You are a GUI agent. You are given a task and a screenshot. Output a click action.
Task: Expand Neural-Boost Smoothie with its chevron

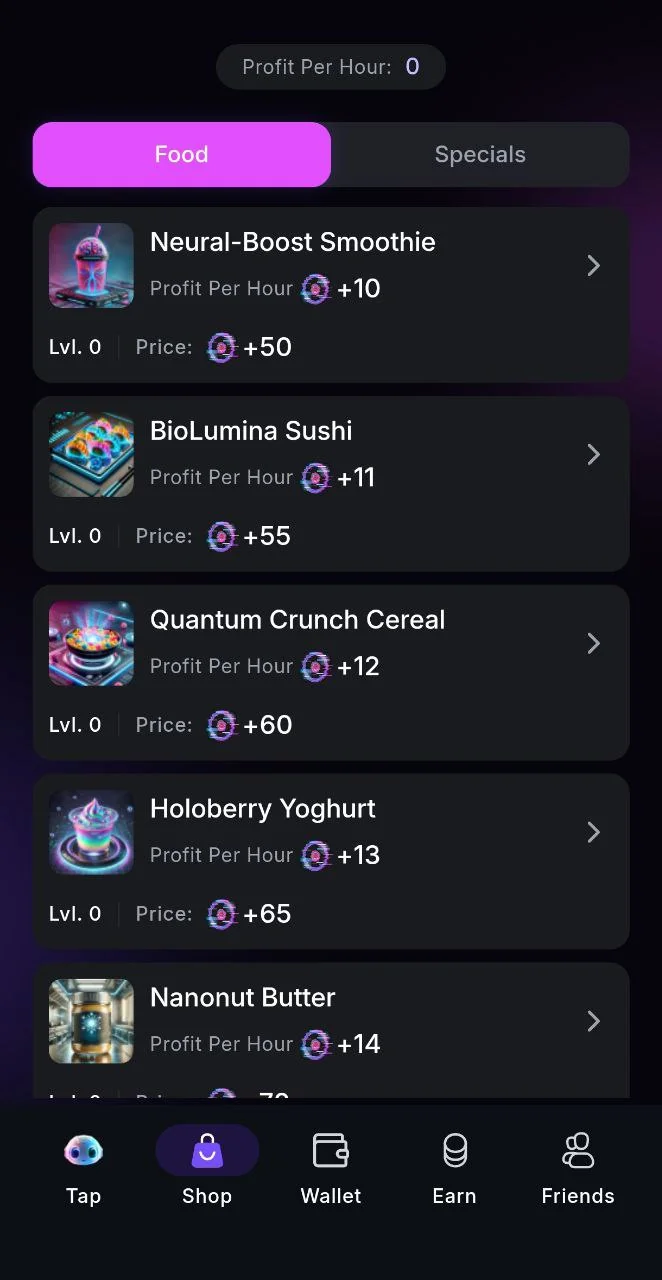(x=593, y=265)
